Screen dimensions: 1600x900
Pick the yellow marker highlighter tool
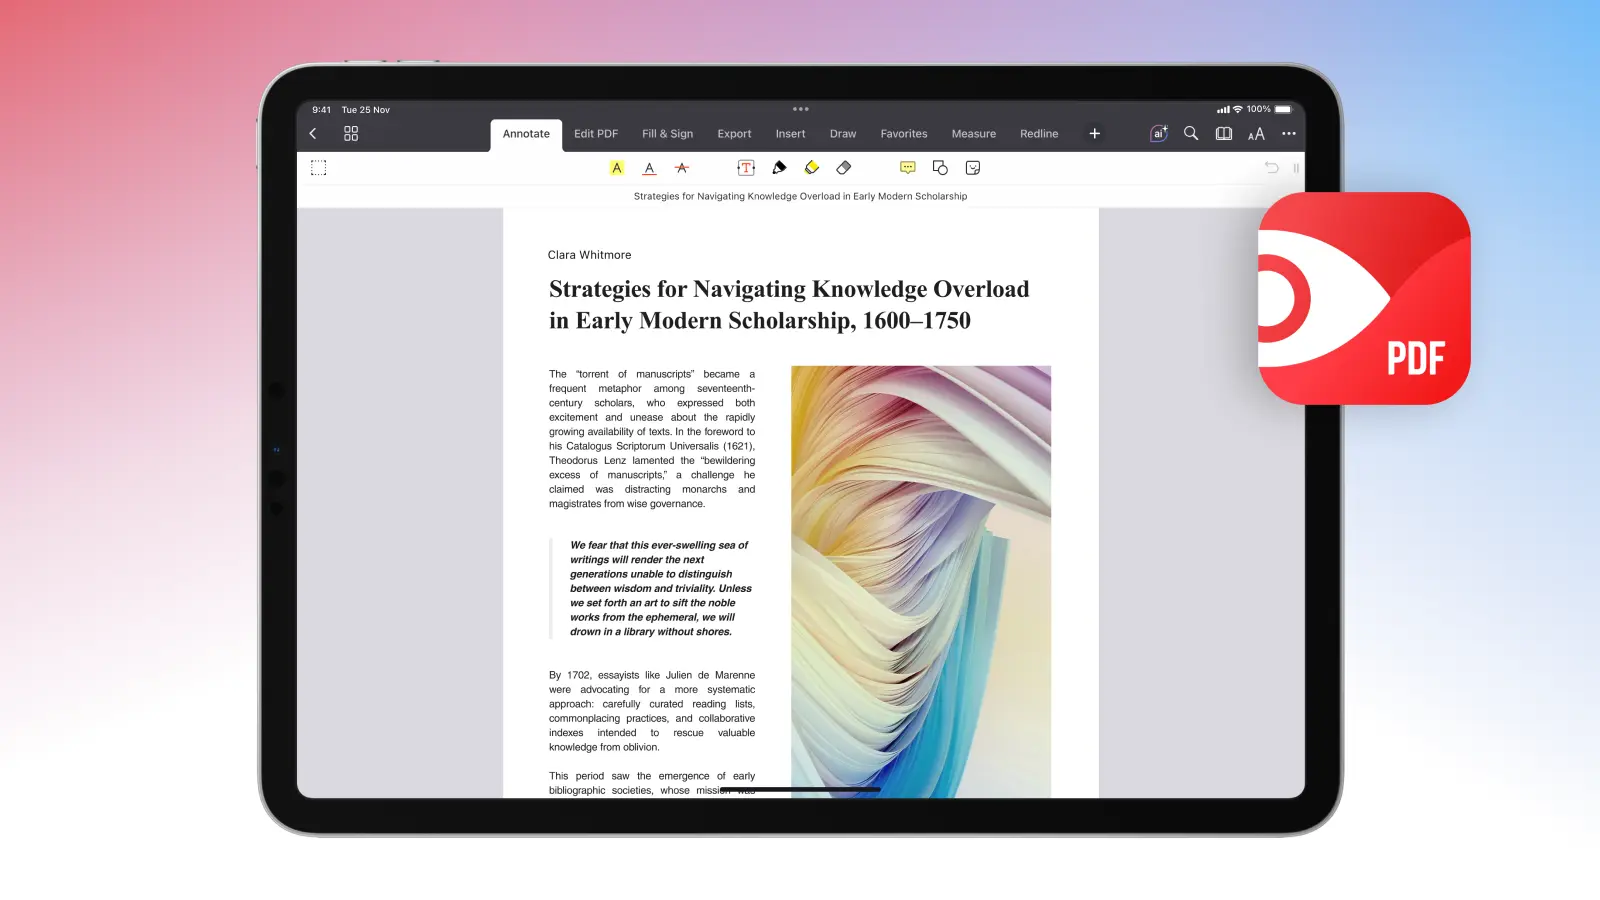[812, 168]
